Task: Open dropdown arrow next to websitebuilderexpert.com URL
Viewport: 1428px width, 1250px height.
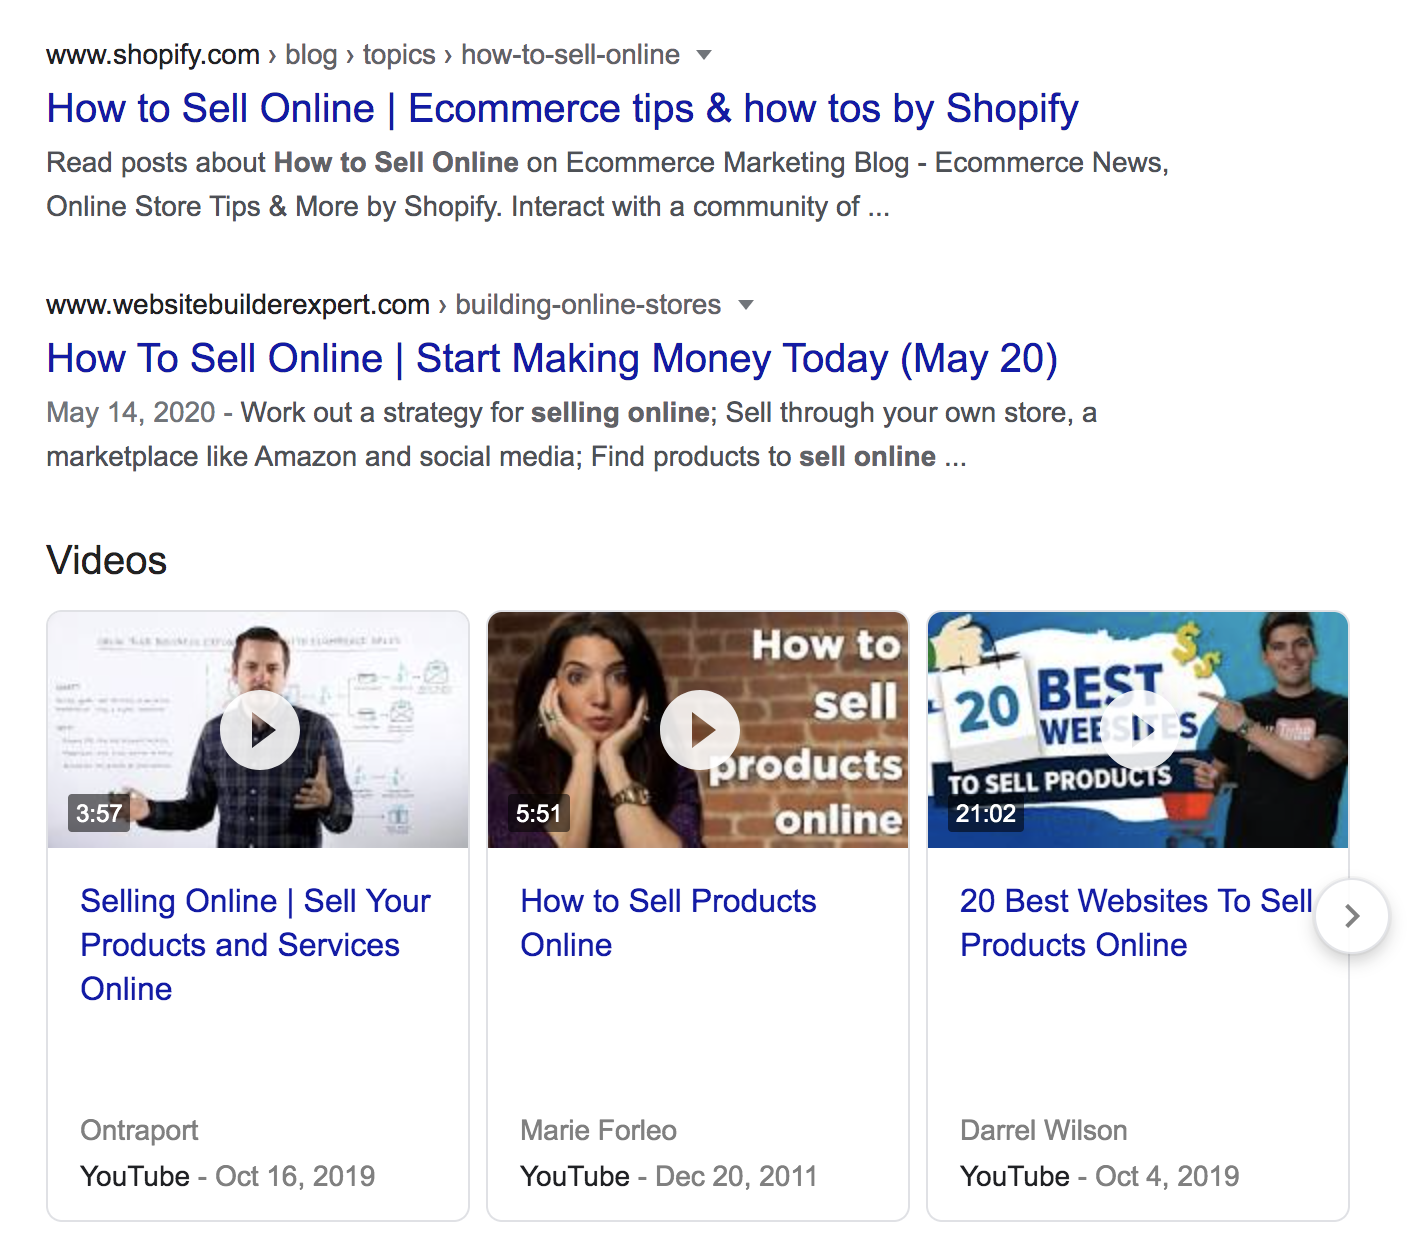Action: (x=745, y=305)
